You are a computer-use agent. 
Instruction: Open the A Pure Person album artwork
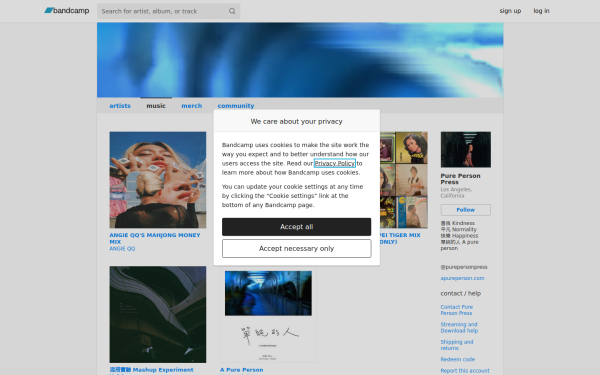(268, 315)
